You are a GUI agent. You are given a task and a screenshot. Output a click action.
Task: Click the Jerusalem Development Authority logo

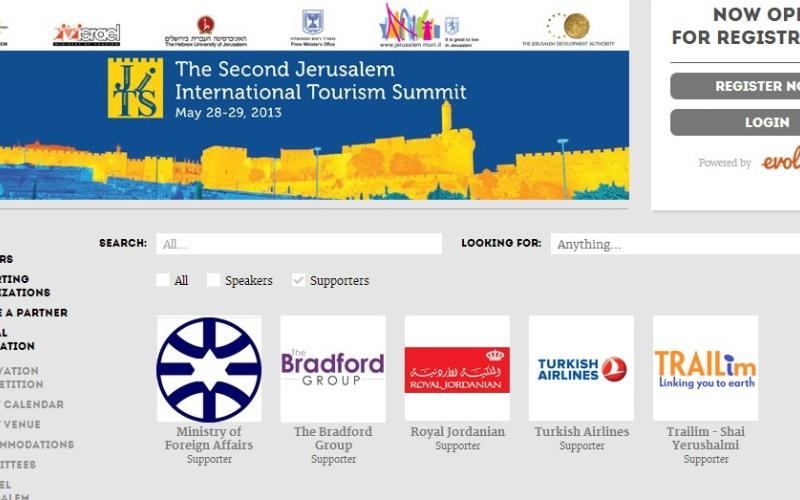(x=568, y=29)
